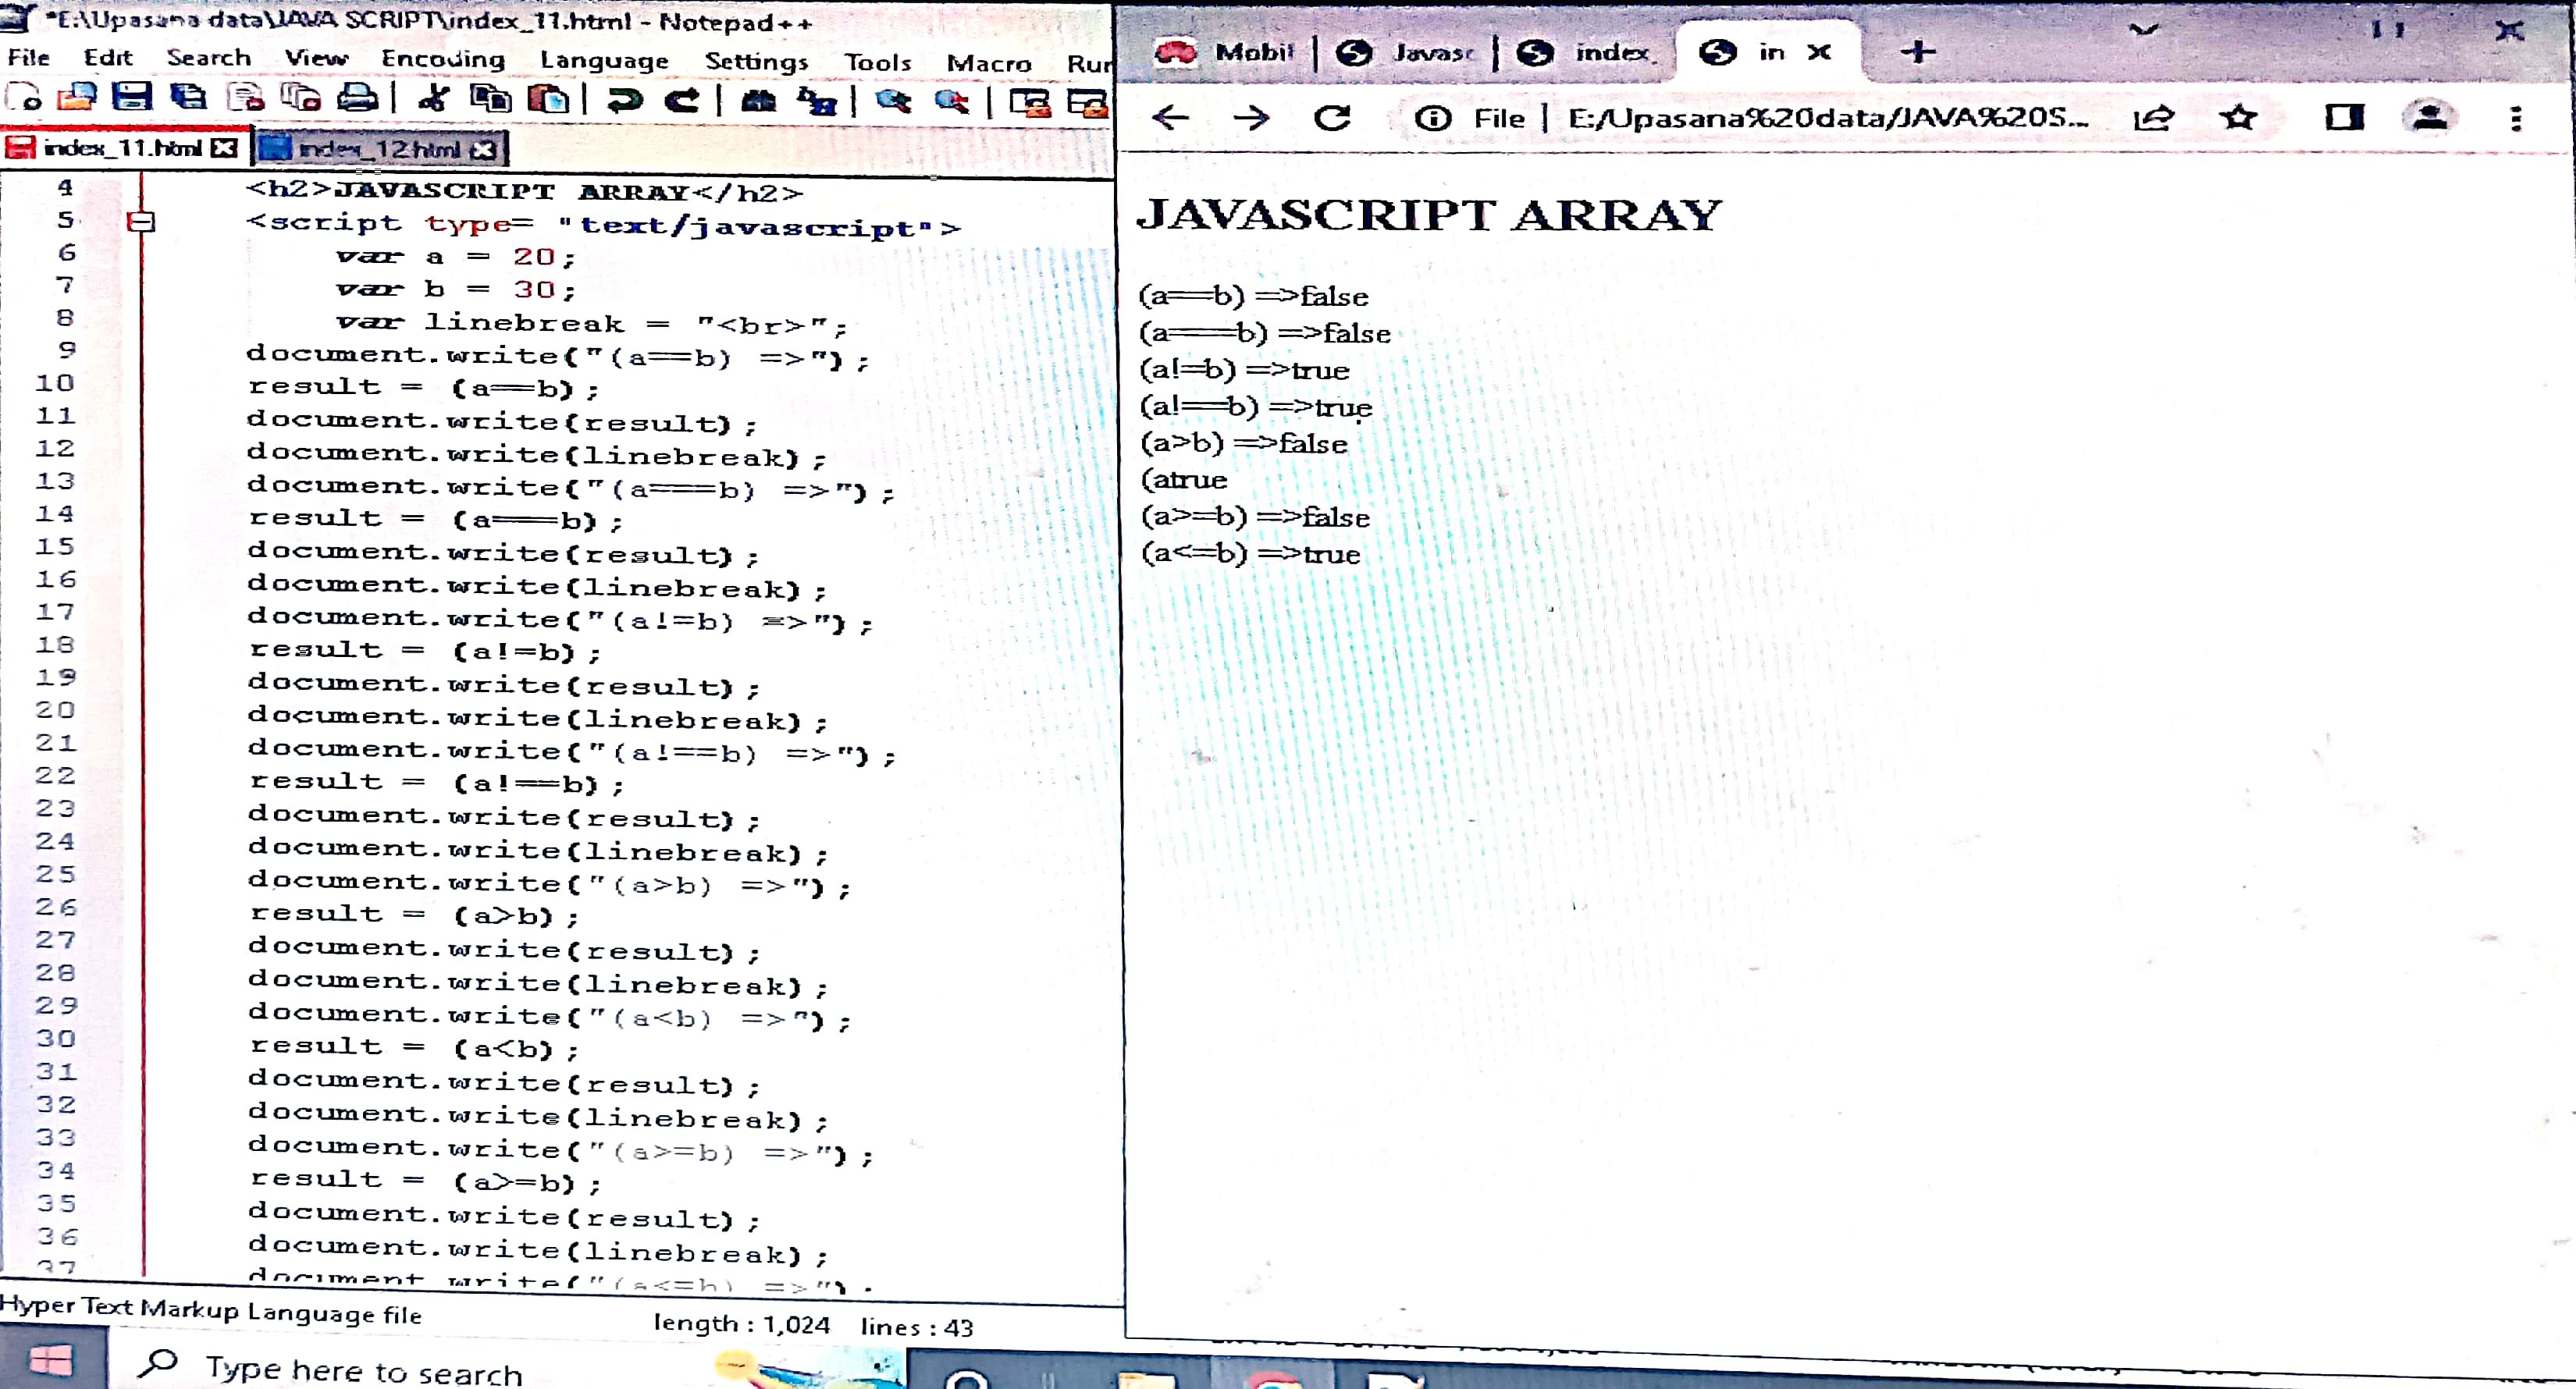
Task: Open the Chrome tab search chevron
Action: [2142, 31]
